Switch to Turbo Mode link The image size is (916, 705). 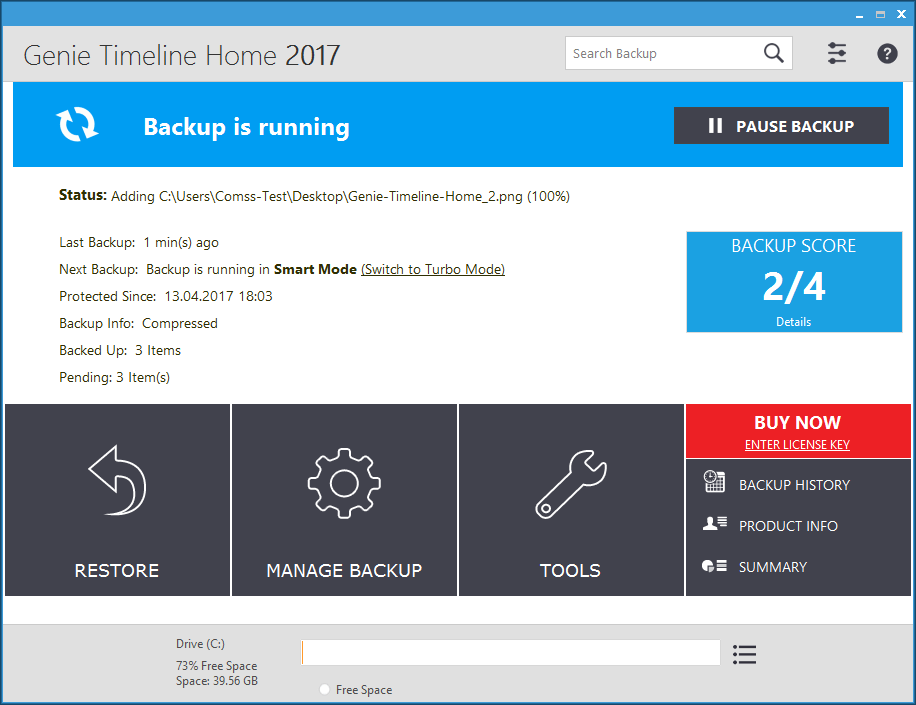tap(433, 269)
